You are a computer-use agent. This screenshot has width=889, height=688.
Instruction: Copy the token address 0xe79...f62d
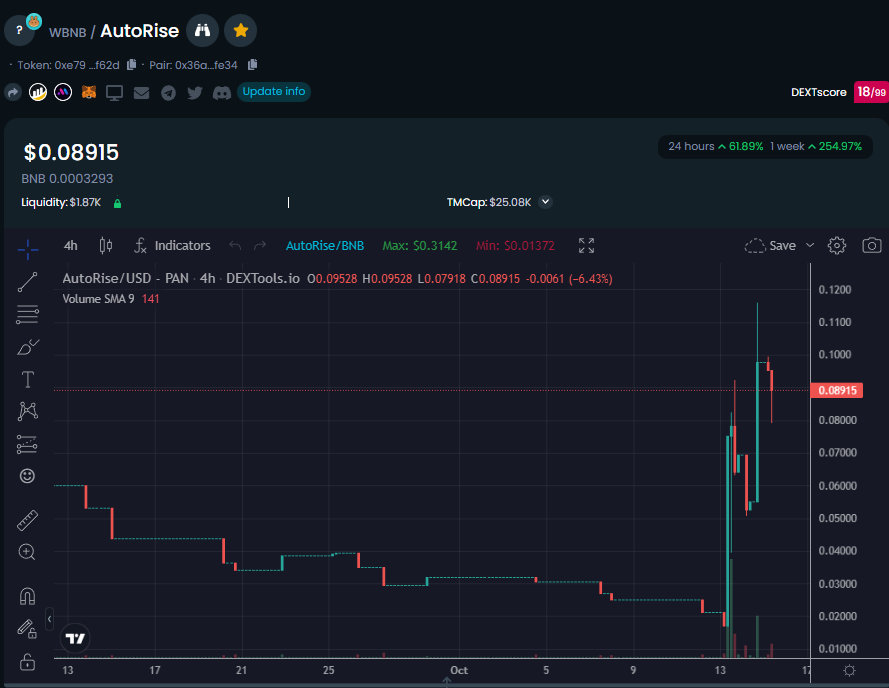point(132,65)
